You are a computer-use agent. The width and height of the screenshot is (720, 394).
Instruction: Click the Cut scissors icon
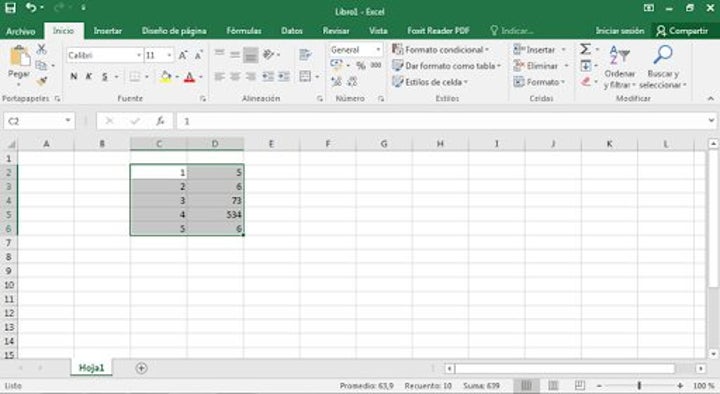click(41, 49)
